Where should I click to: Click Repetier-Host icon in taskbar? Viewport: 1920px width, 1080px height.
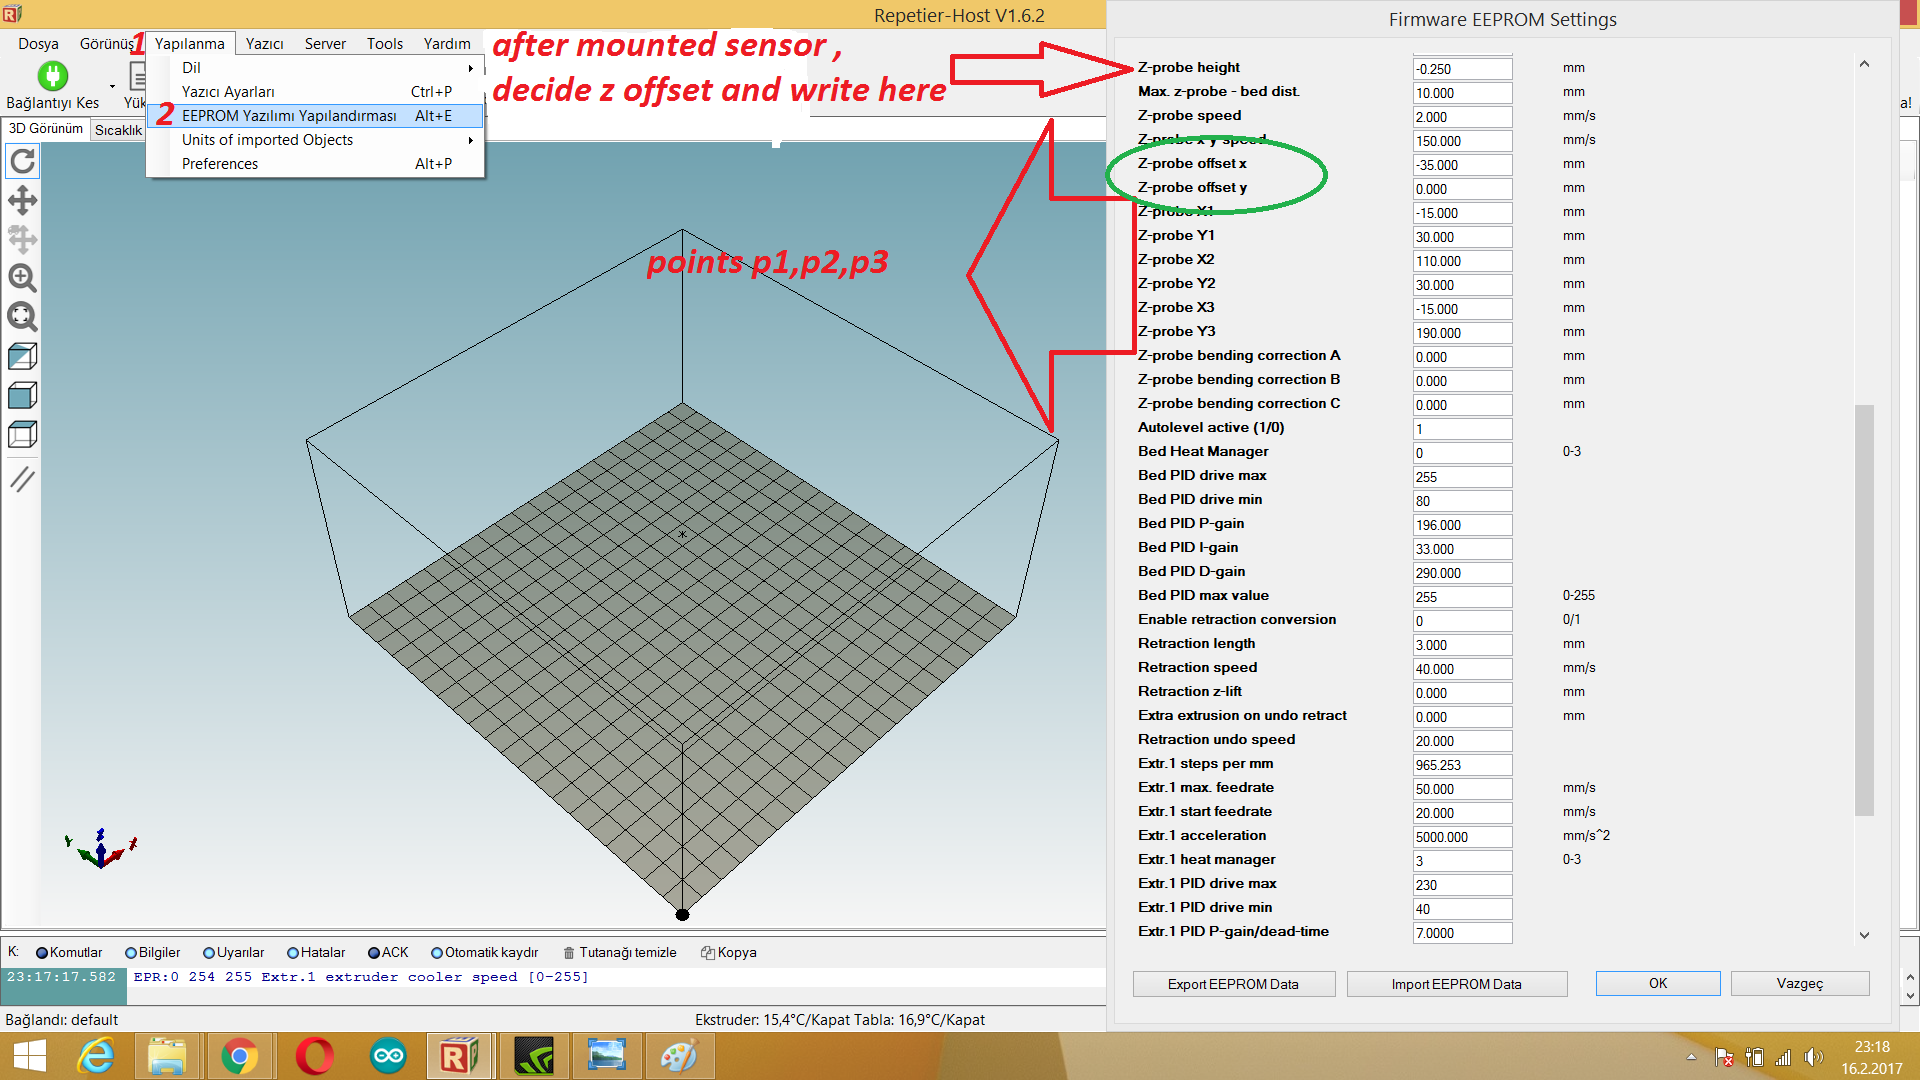pos(459,1056)
